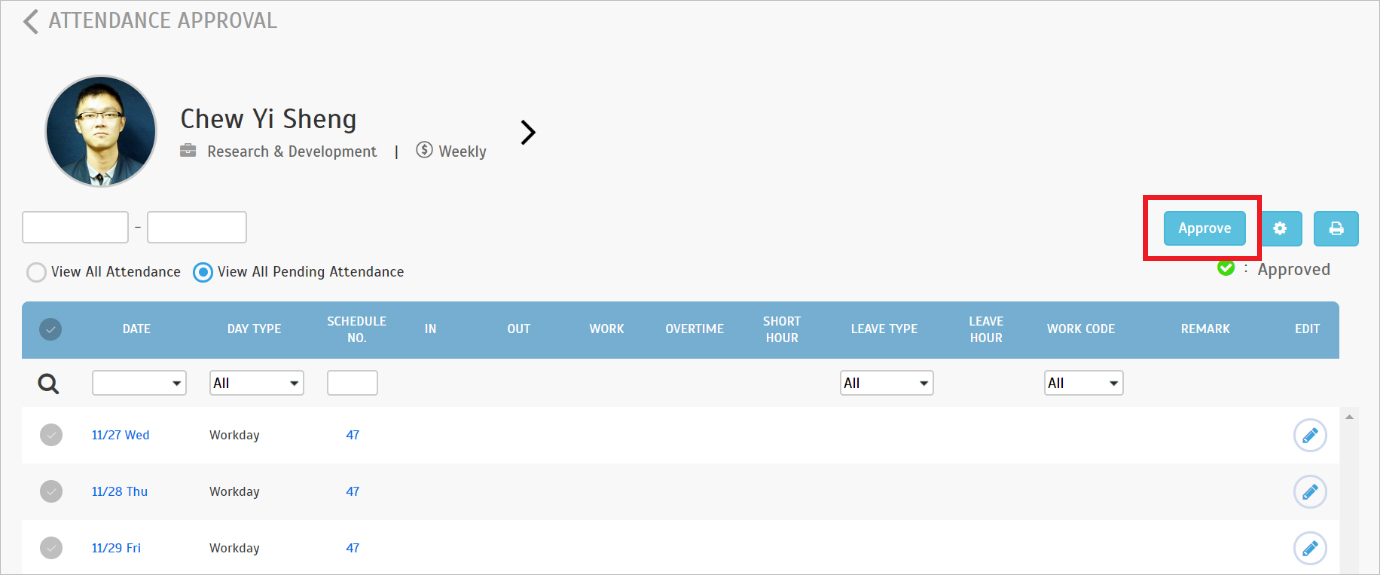Toggle select-all checkbox in table header

50,329
